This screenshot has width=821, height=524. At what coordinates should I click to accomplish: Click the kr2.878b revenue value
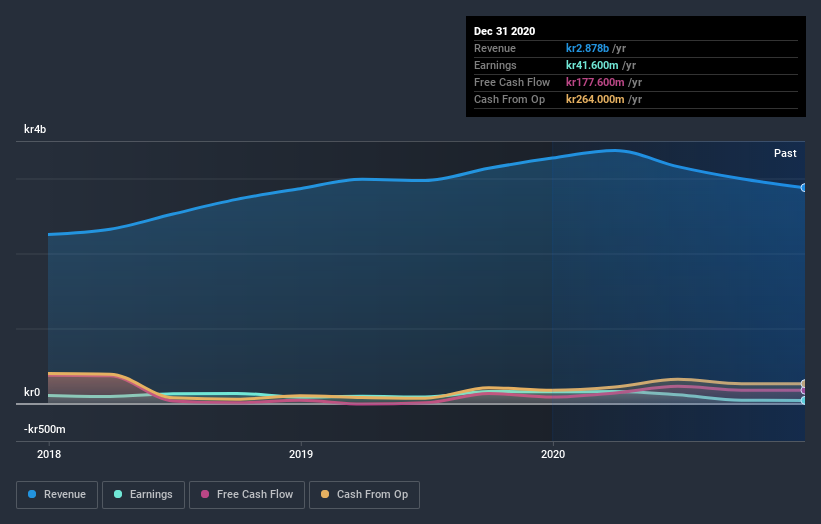pos(587,48)
